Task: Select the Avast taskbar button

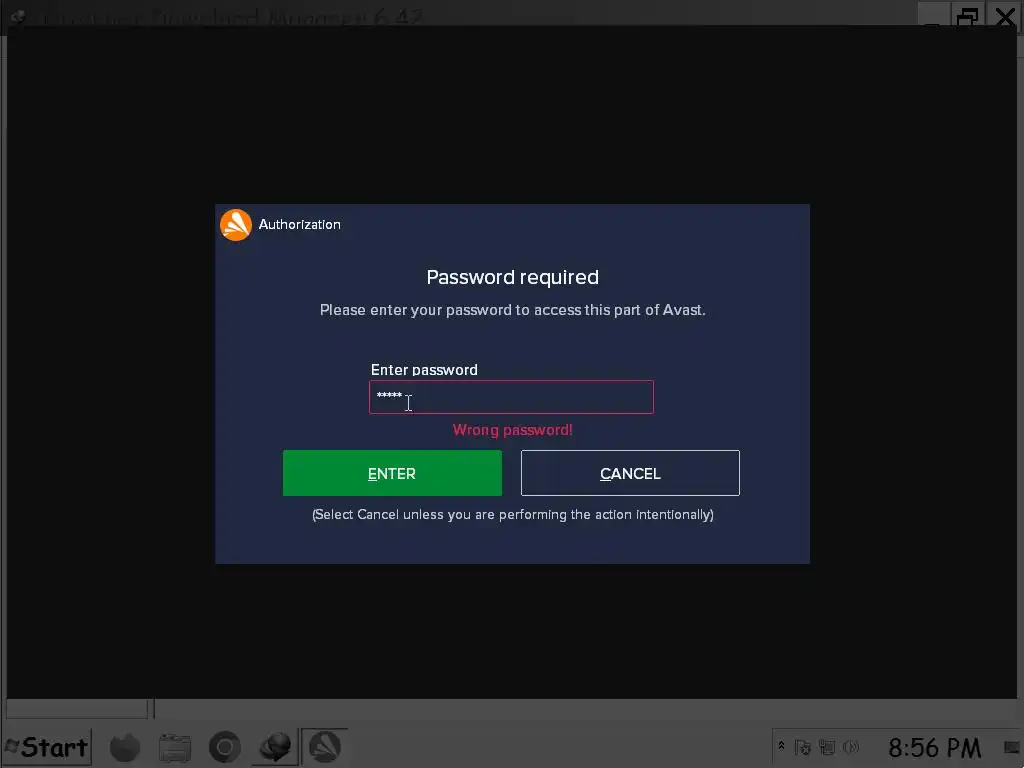Action: coord(325,747)
